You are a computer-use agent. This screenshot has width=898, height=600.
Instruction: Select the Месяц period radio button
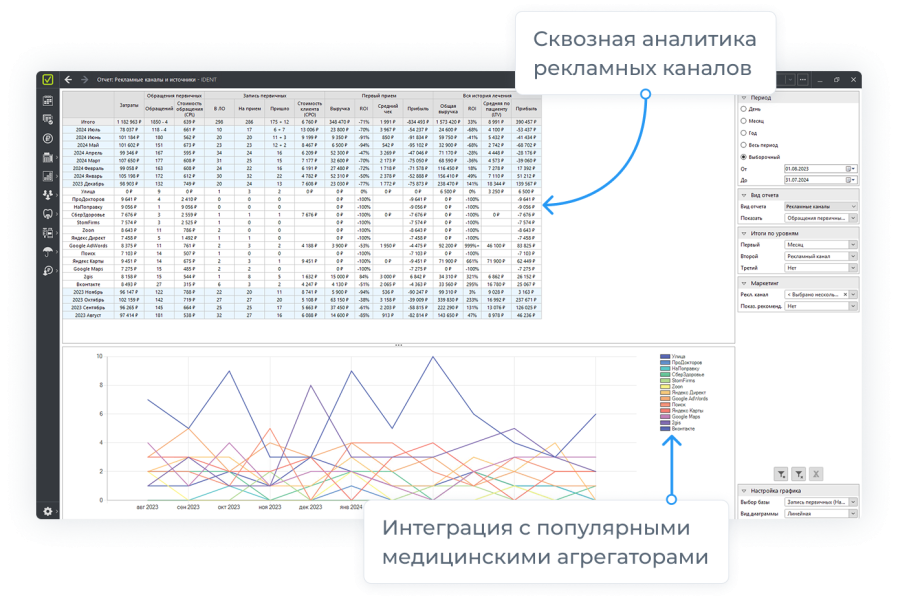click(x=743, y=121)
